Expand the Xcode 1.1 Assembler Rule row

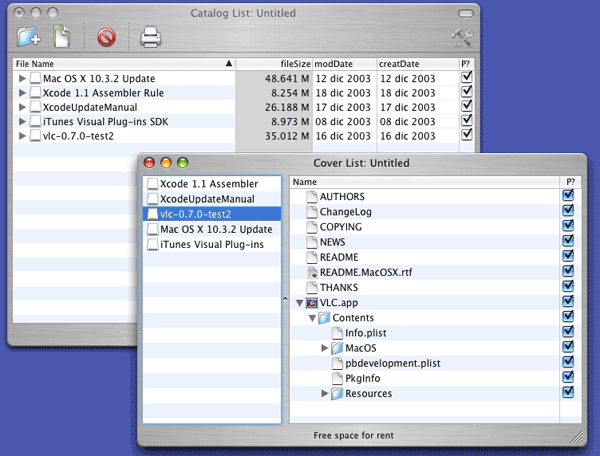click(x=22, y=92)
